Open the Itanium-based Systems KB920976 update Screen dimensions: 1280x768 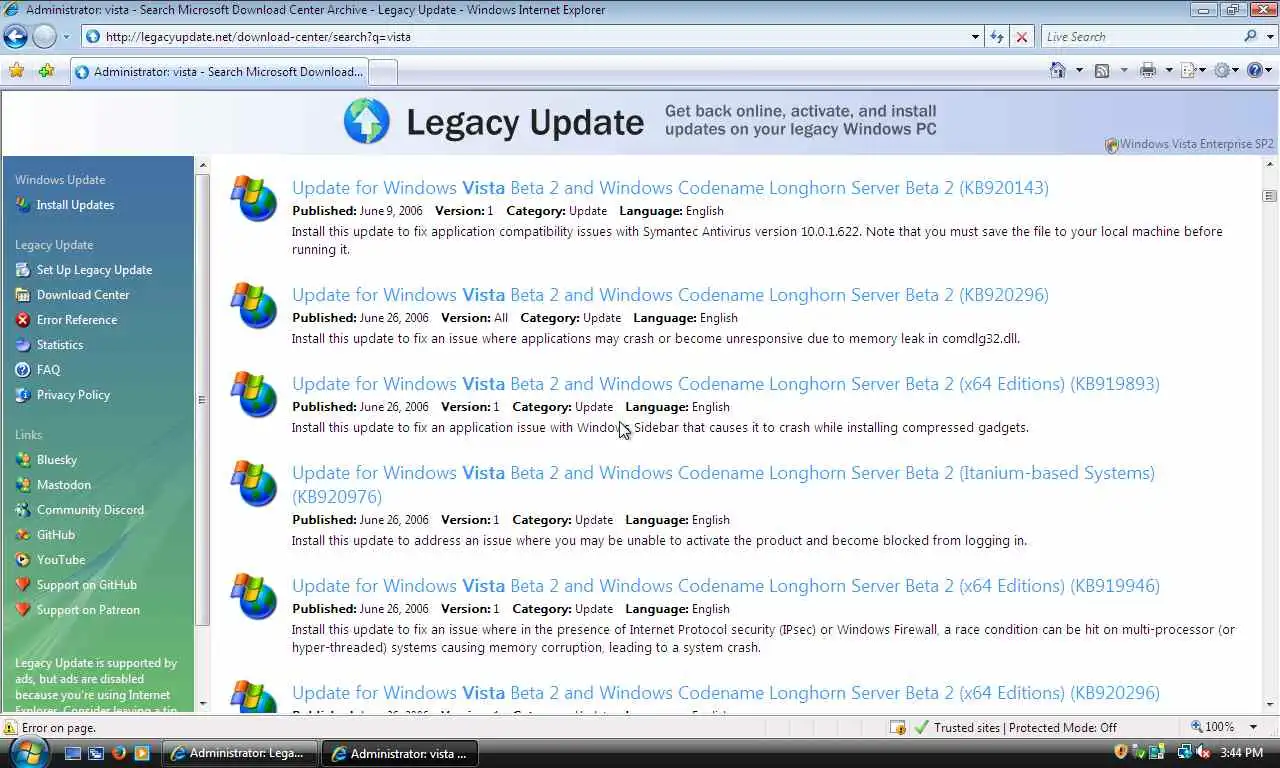(x=723, y=485)
